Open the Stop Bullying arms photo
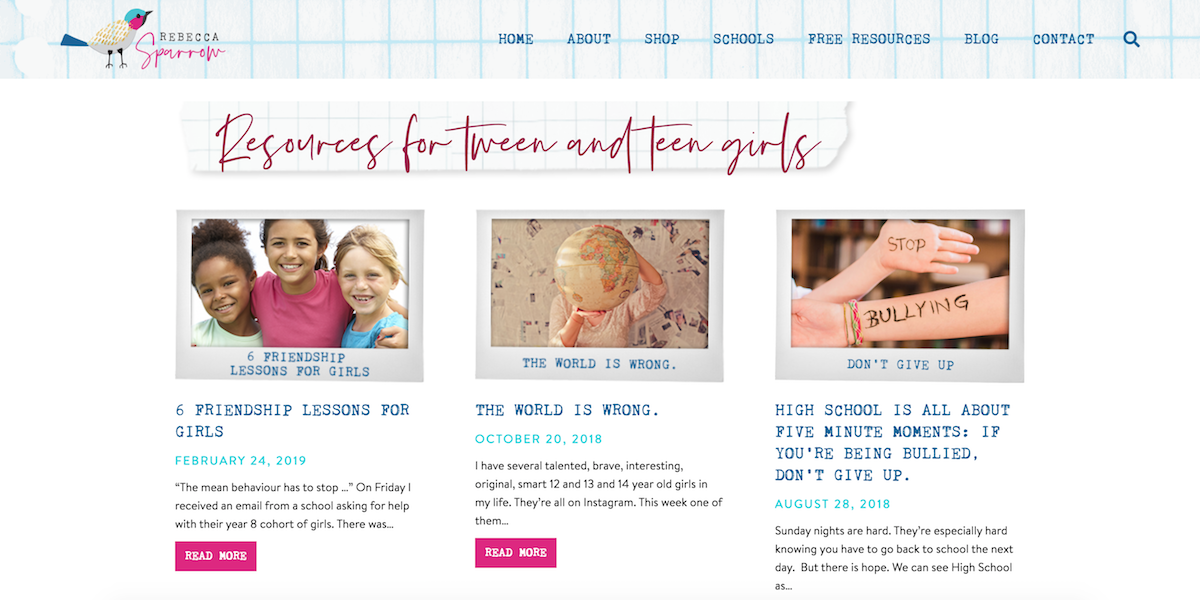Screen dimensions: 1200x600 pos(899,295)
